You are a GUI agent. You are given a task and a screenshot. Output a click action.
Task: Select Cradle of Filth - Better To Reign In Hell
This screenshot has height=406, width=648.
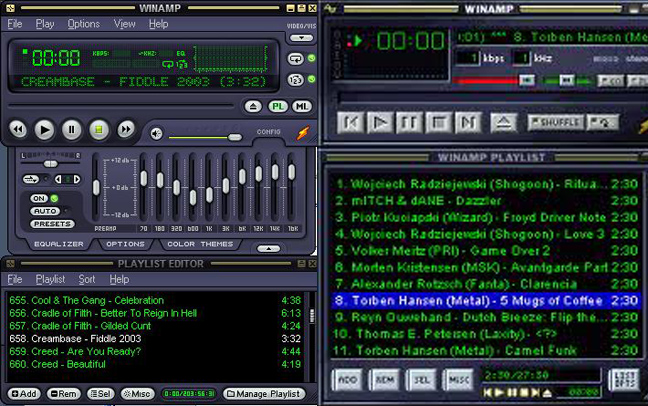point(155,313)
